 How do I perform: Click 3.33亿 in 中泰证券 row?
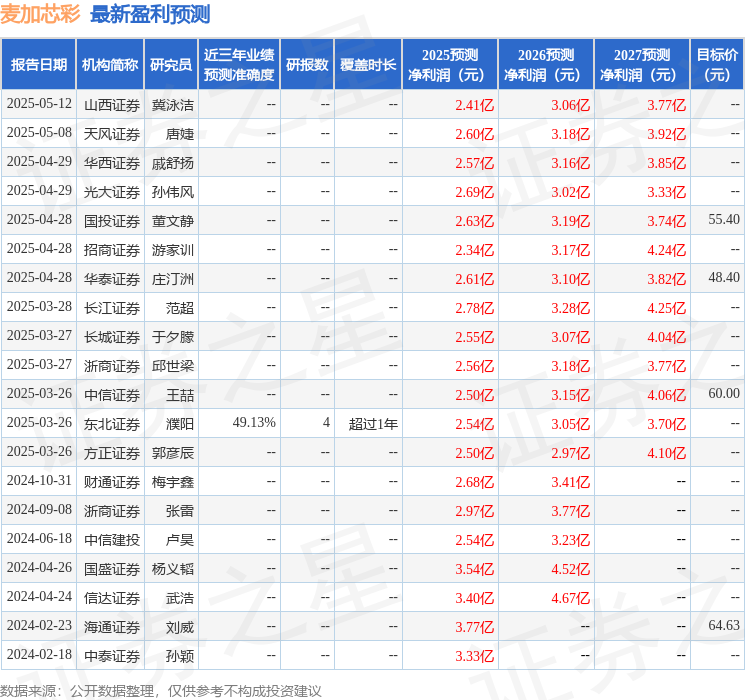tap(474, 656)
